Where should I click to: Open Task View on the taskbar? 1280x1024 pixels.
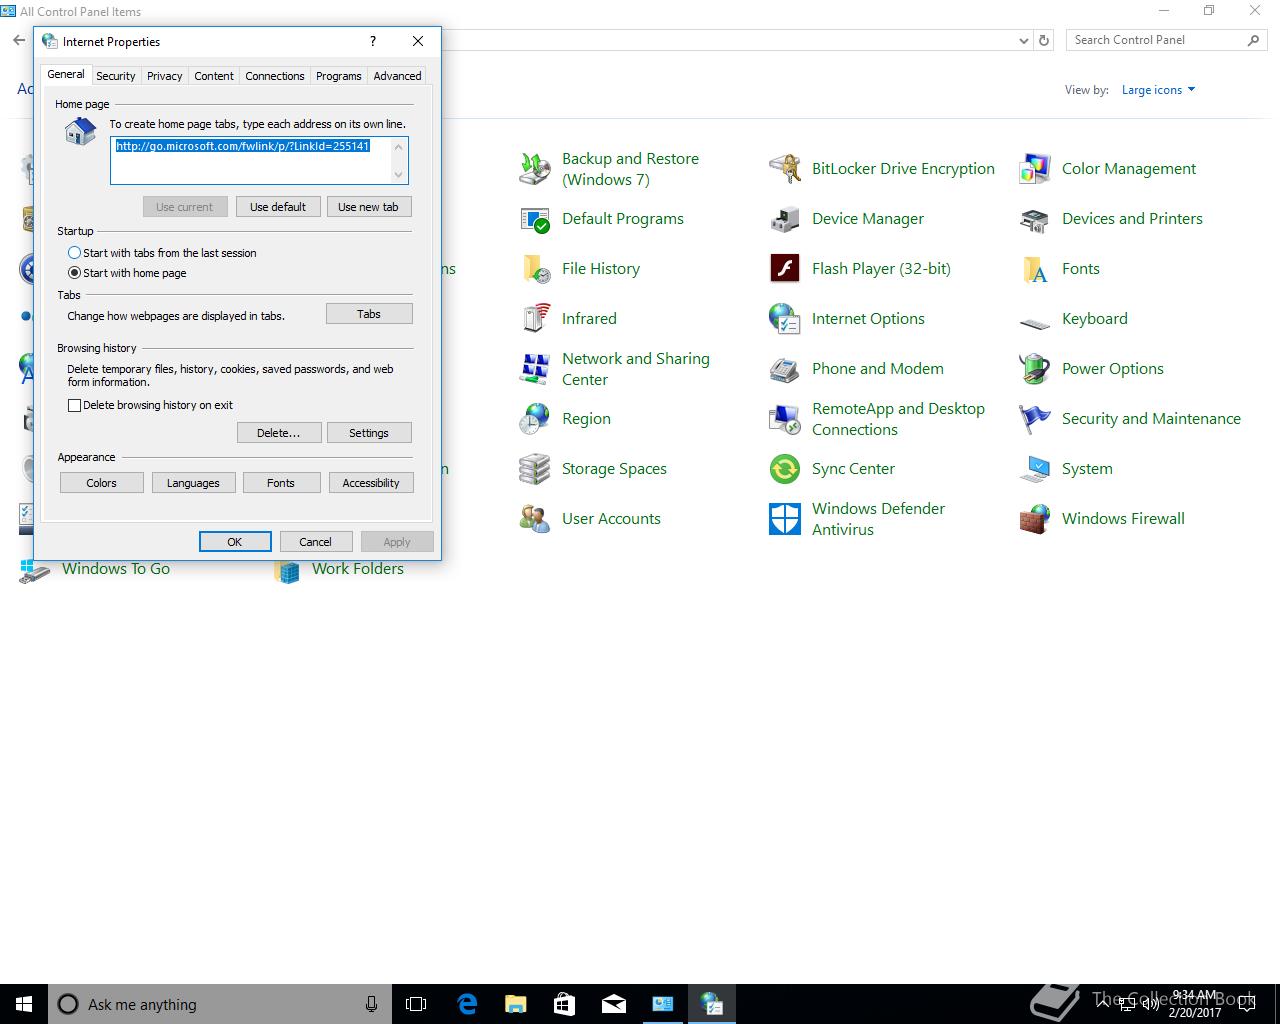click(x=416, y=1004)
